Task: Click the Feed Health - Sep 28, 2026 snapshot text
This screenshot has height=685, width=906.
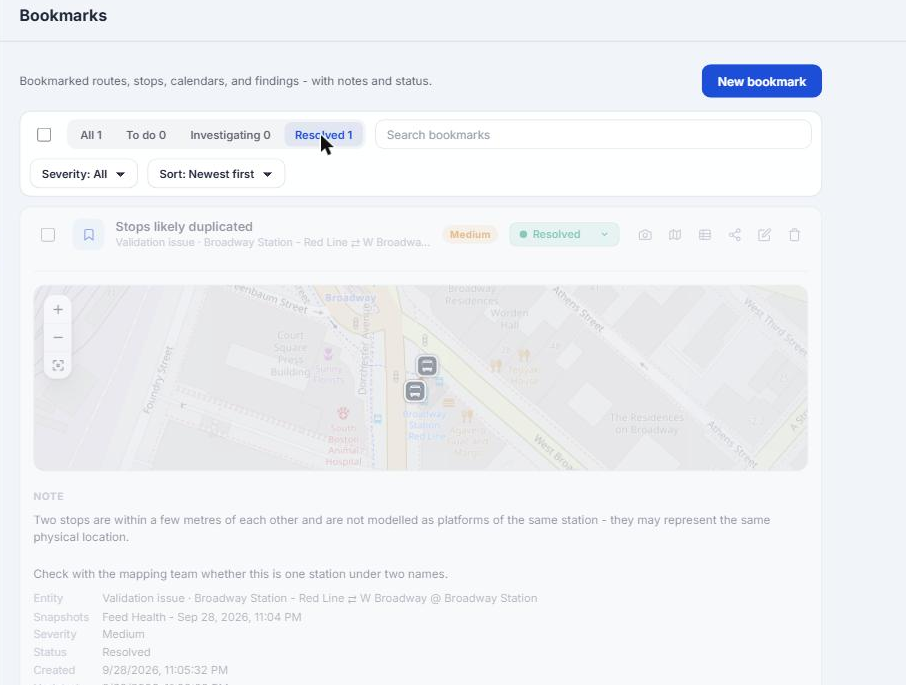Action: coord(202,617)
